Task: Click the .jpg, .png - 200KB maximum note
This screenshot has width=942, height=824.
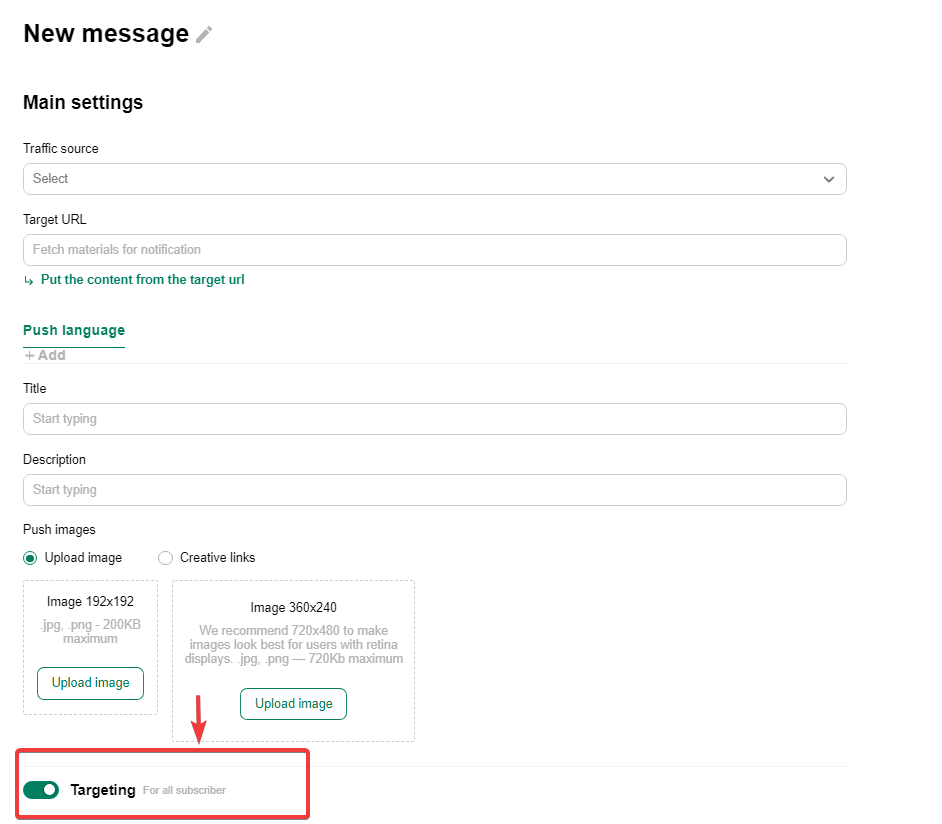Action: click(90, 632)
